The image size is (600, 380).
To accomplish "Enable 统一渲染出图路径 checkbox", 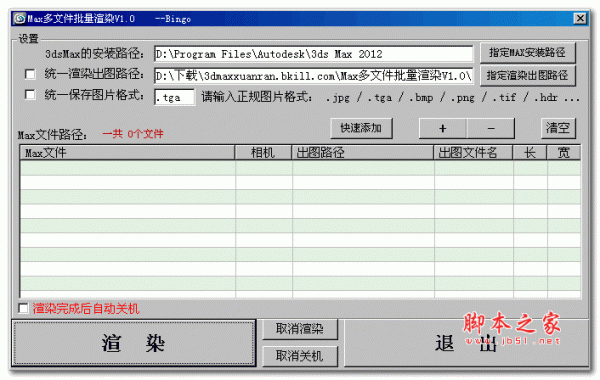I will (x=30, y=74).
